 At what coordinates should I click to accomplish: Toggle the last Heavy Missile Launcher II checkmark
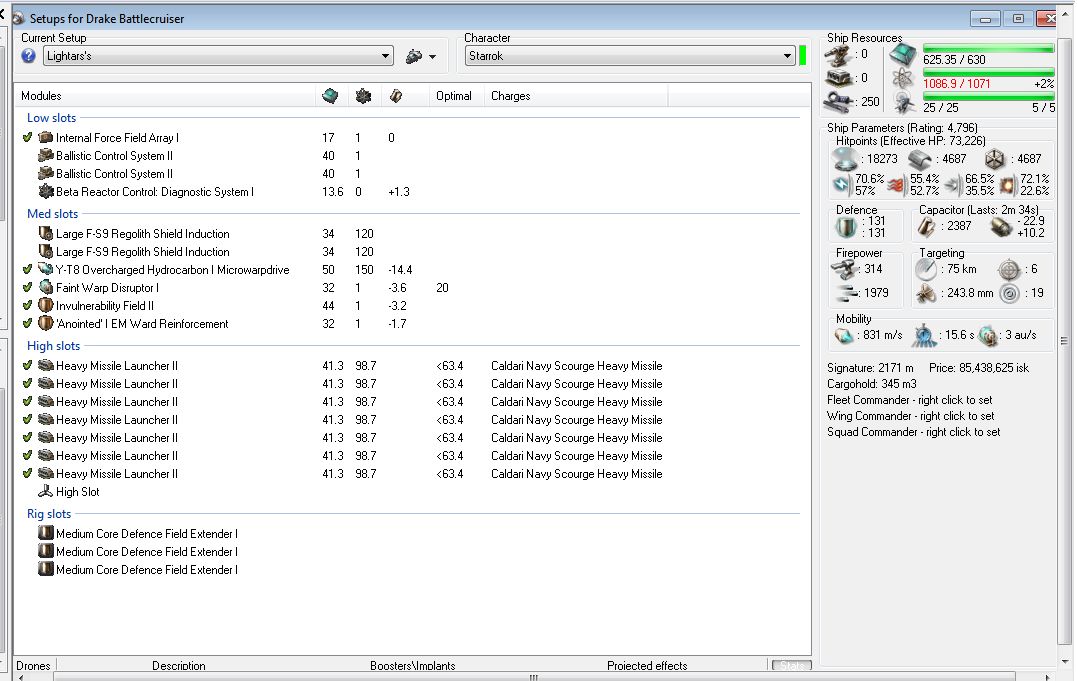pos(27,473)
